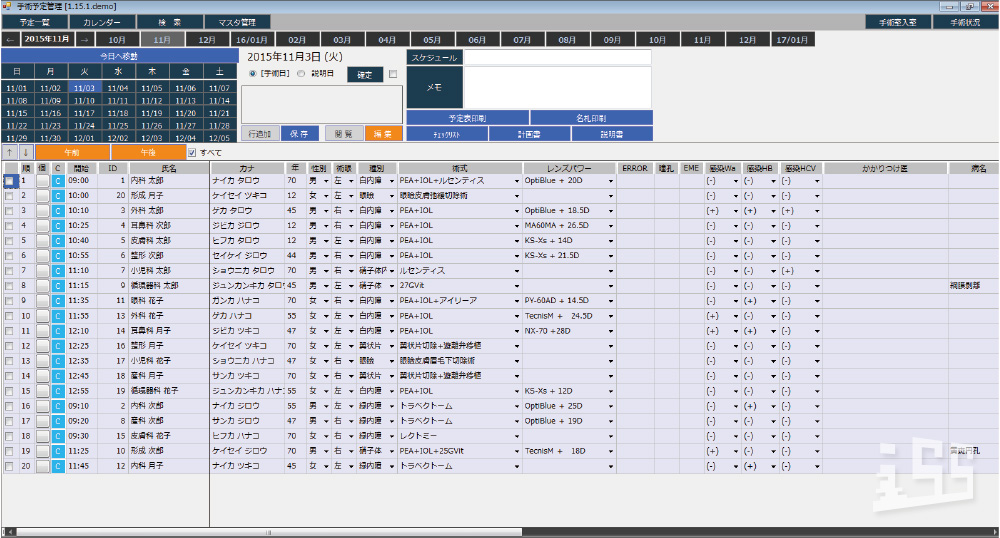The image size is (1000, 538).
Task: Click the blue C icon for 内科 太郎
Action: point(57,181)
